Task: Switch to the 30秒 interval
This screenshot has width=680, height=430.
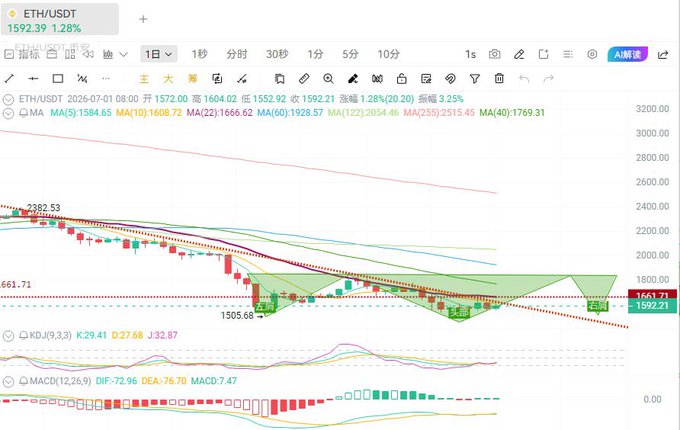Action: tap(277, 54)
